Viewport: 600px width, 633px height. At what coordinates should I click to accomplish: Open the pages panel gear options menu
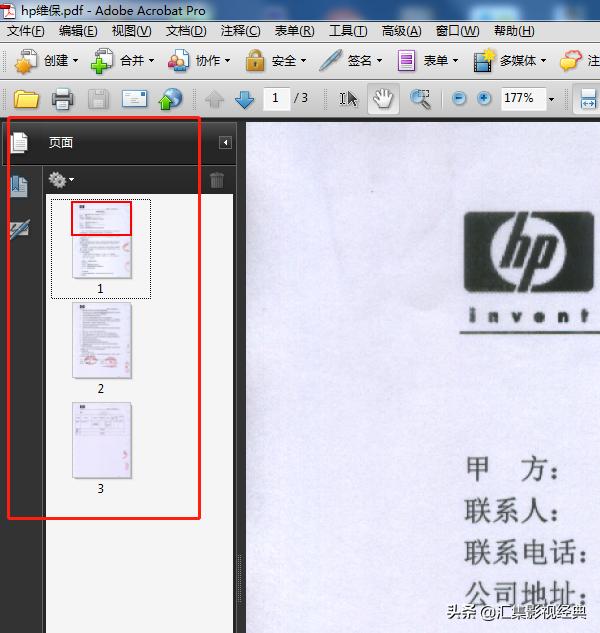tap(61, 180)
